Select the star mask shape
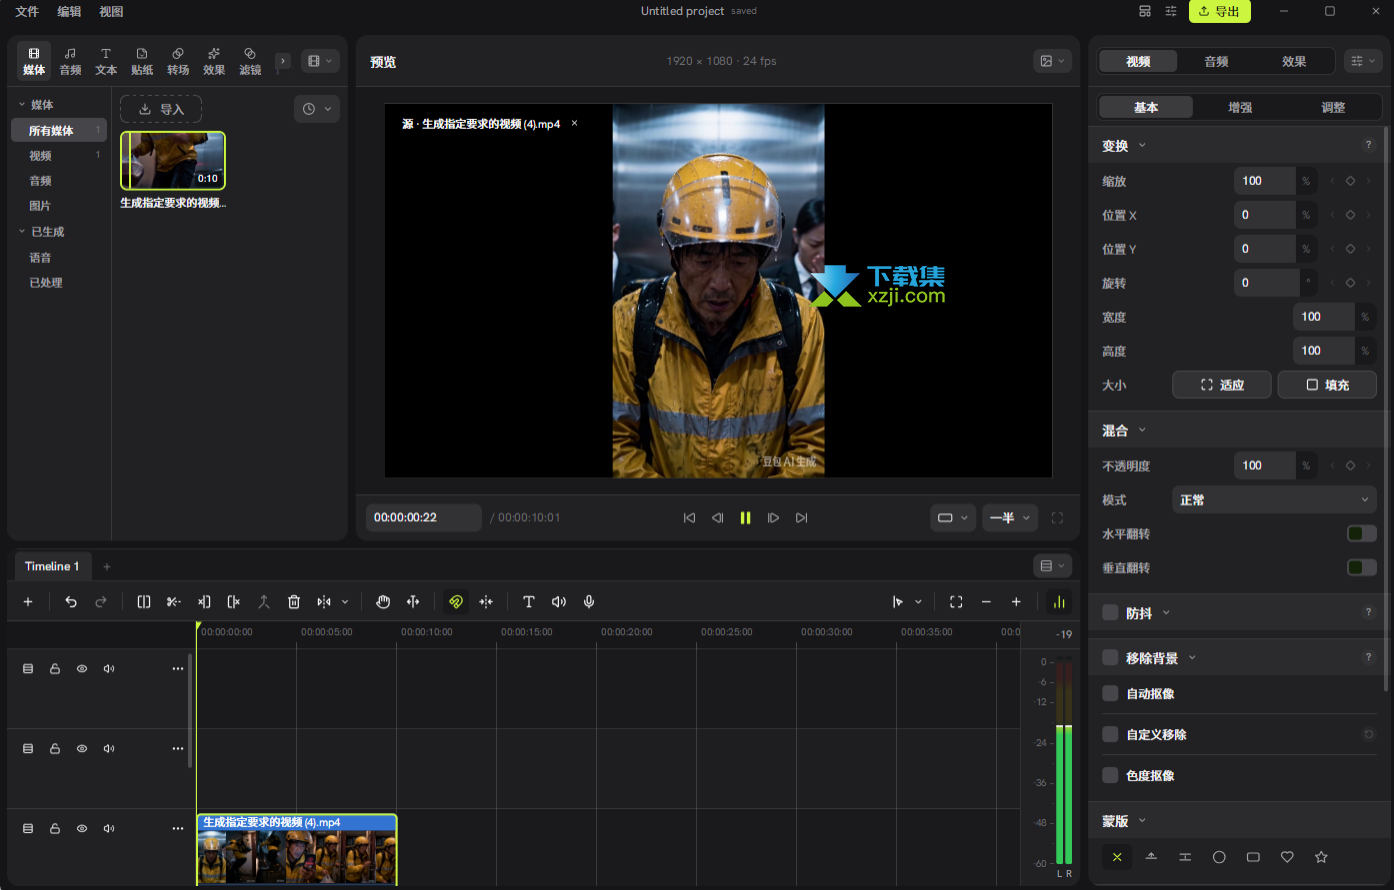Image resolution: width=1394 pixels, height=890 pixels. coord(1321,857)
